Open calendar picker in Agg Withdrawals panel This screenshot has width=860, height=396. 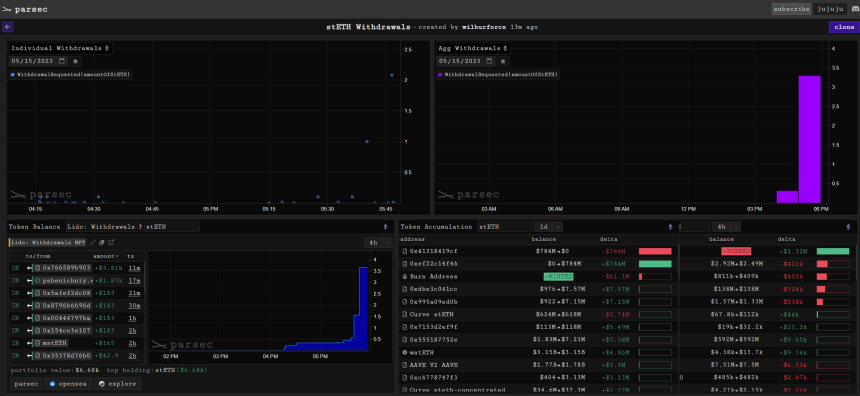pyautogui.click(x=488, y=61)
